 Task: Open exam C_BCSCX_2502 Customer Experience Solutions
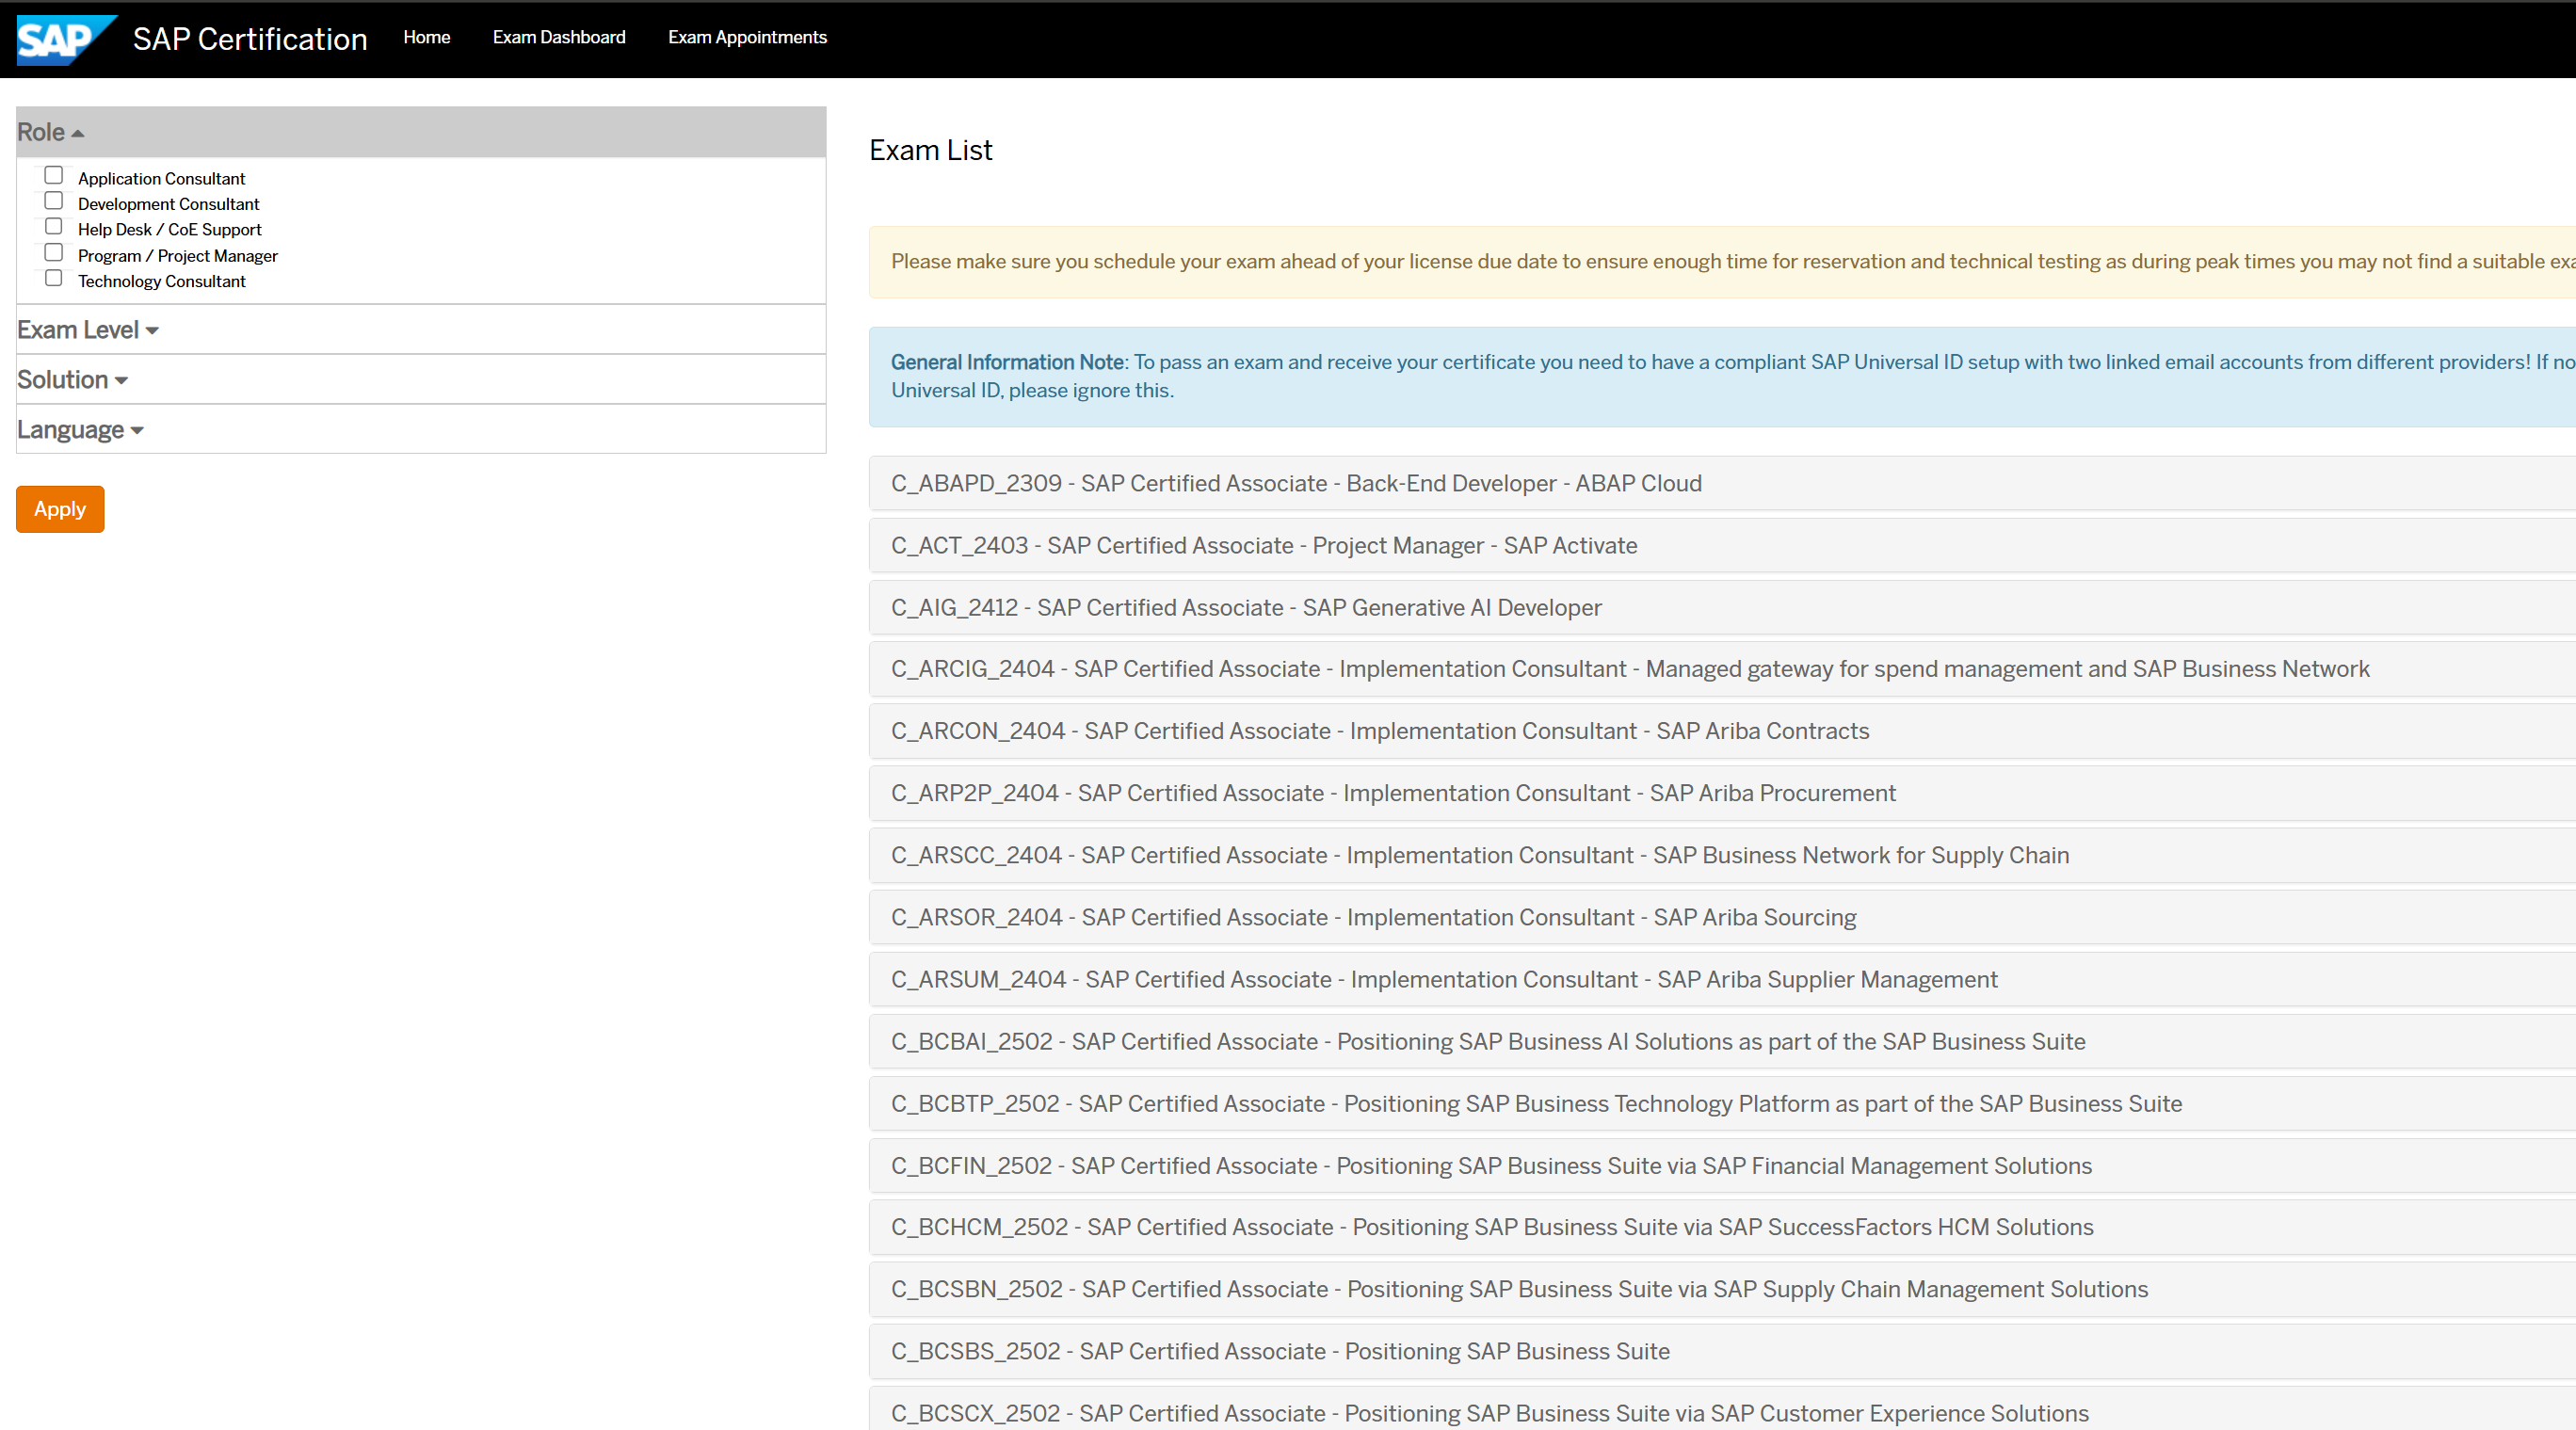(1722, 1408)
